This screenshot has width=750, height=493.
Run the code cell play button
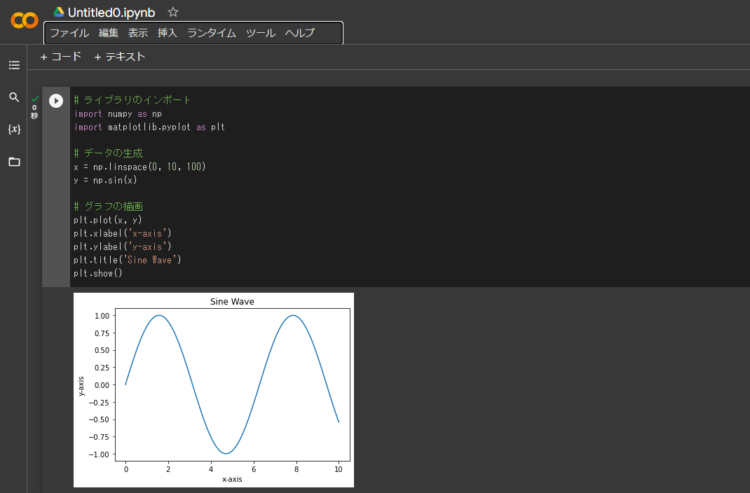[x=56, y=101]
